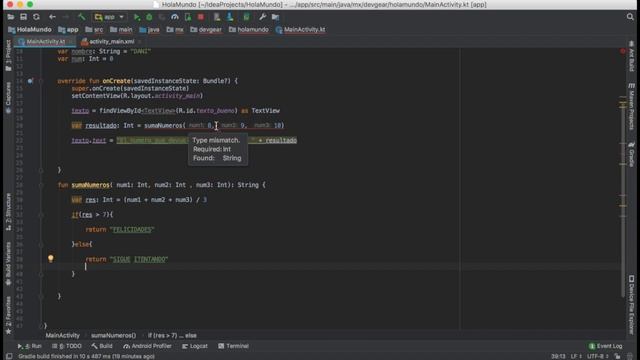This screenshot has height=360, width=640.
Task: Launch the profiler gauge icon
Action: (175, 17)
